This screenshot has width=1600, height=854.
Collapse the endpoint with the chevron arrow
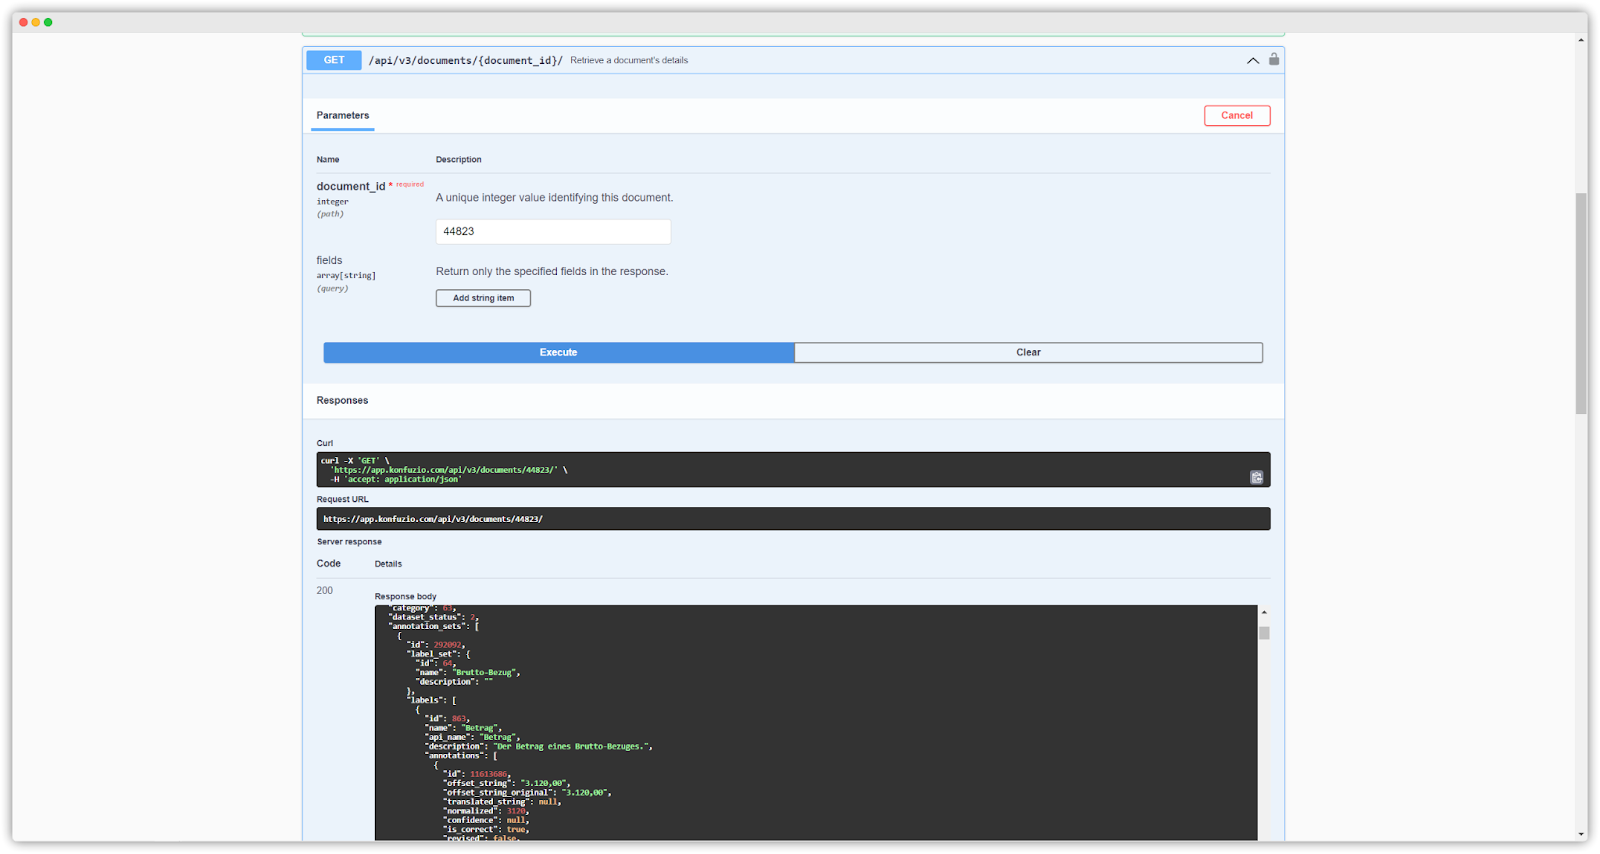click(1253, 61)
